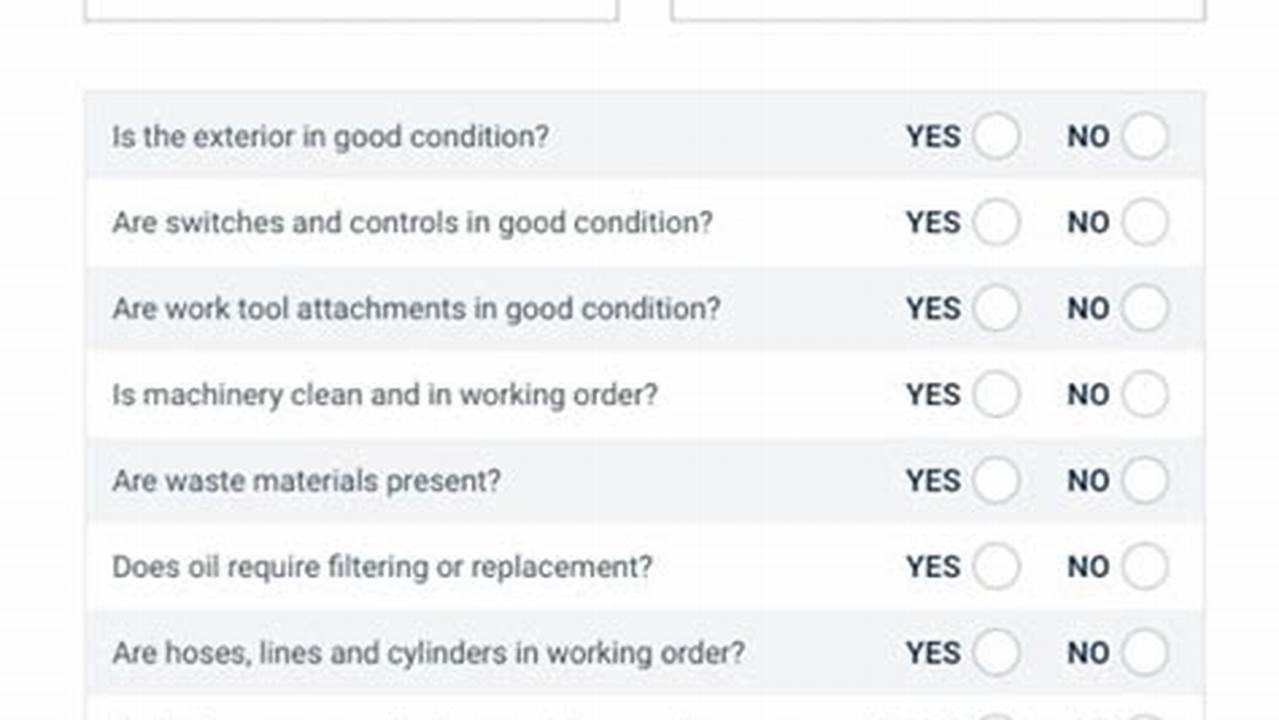
Task: Mark NO for oil filtering or replacement
Action: [1145, 567]
